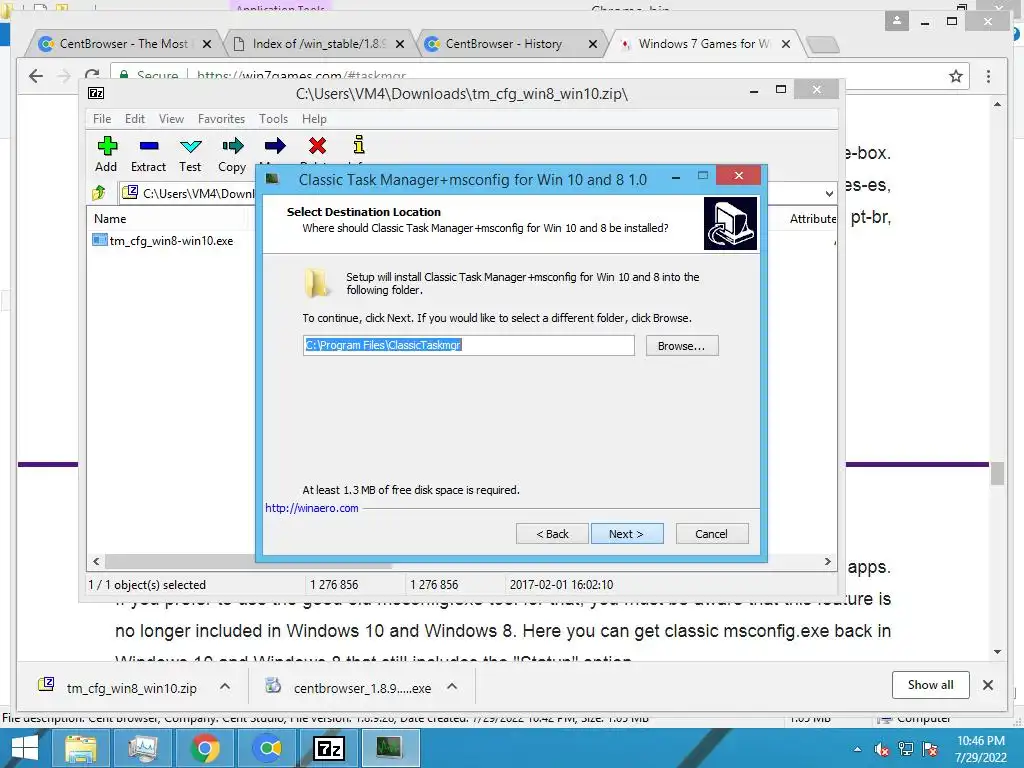This screenshot has height=768, width=1024.
Task: Open Tools menu in 7-Zip
Action: point(273,119)
